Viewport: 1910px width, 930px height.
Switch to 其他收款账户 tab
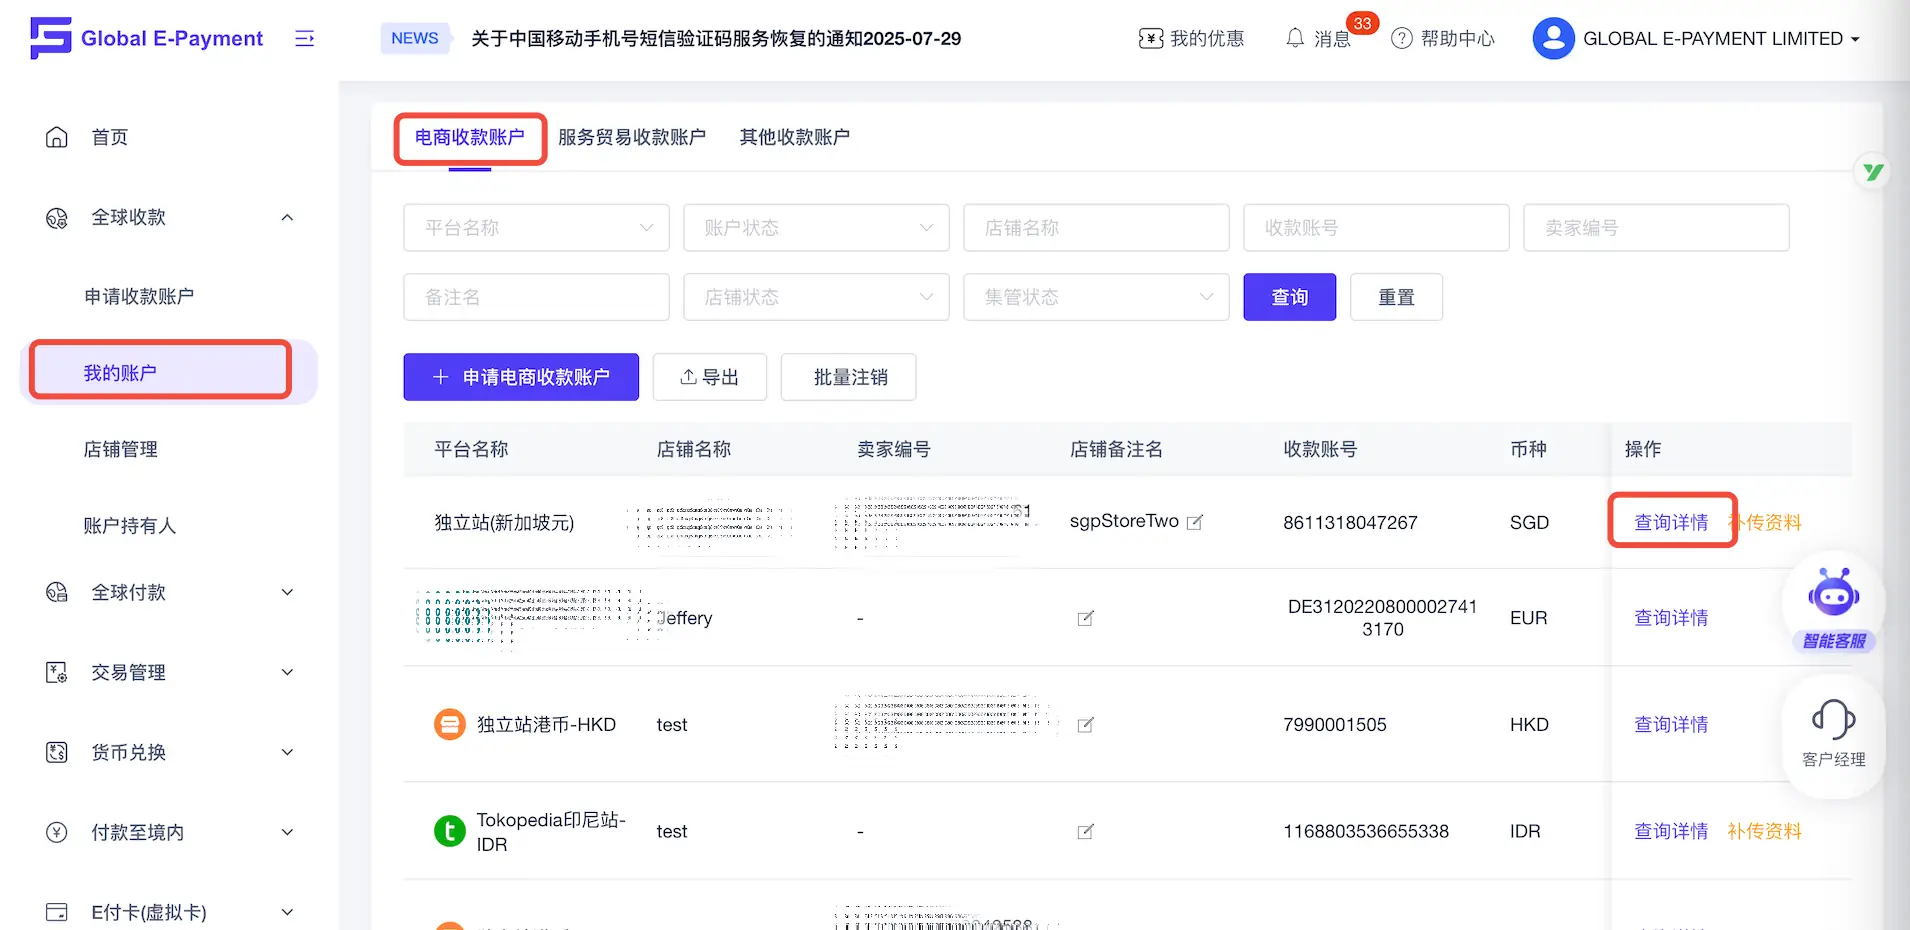[x=795, y=137]
